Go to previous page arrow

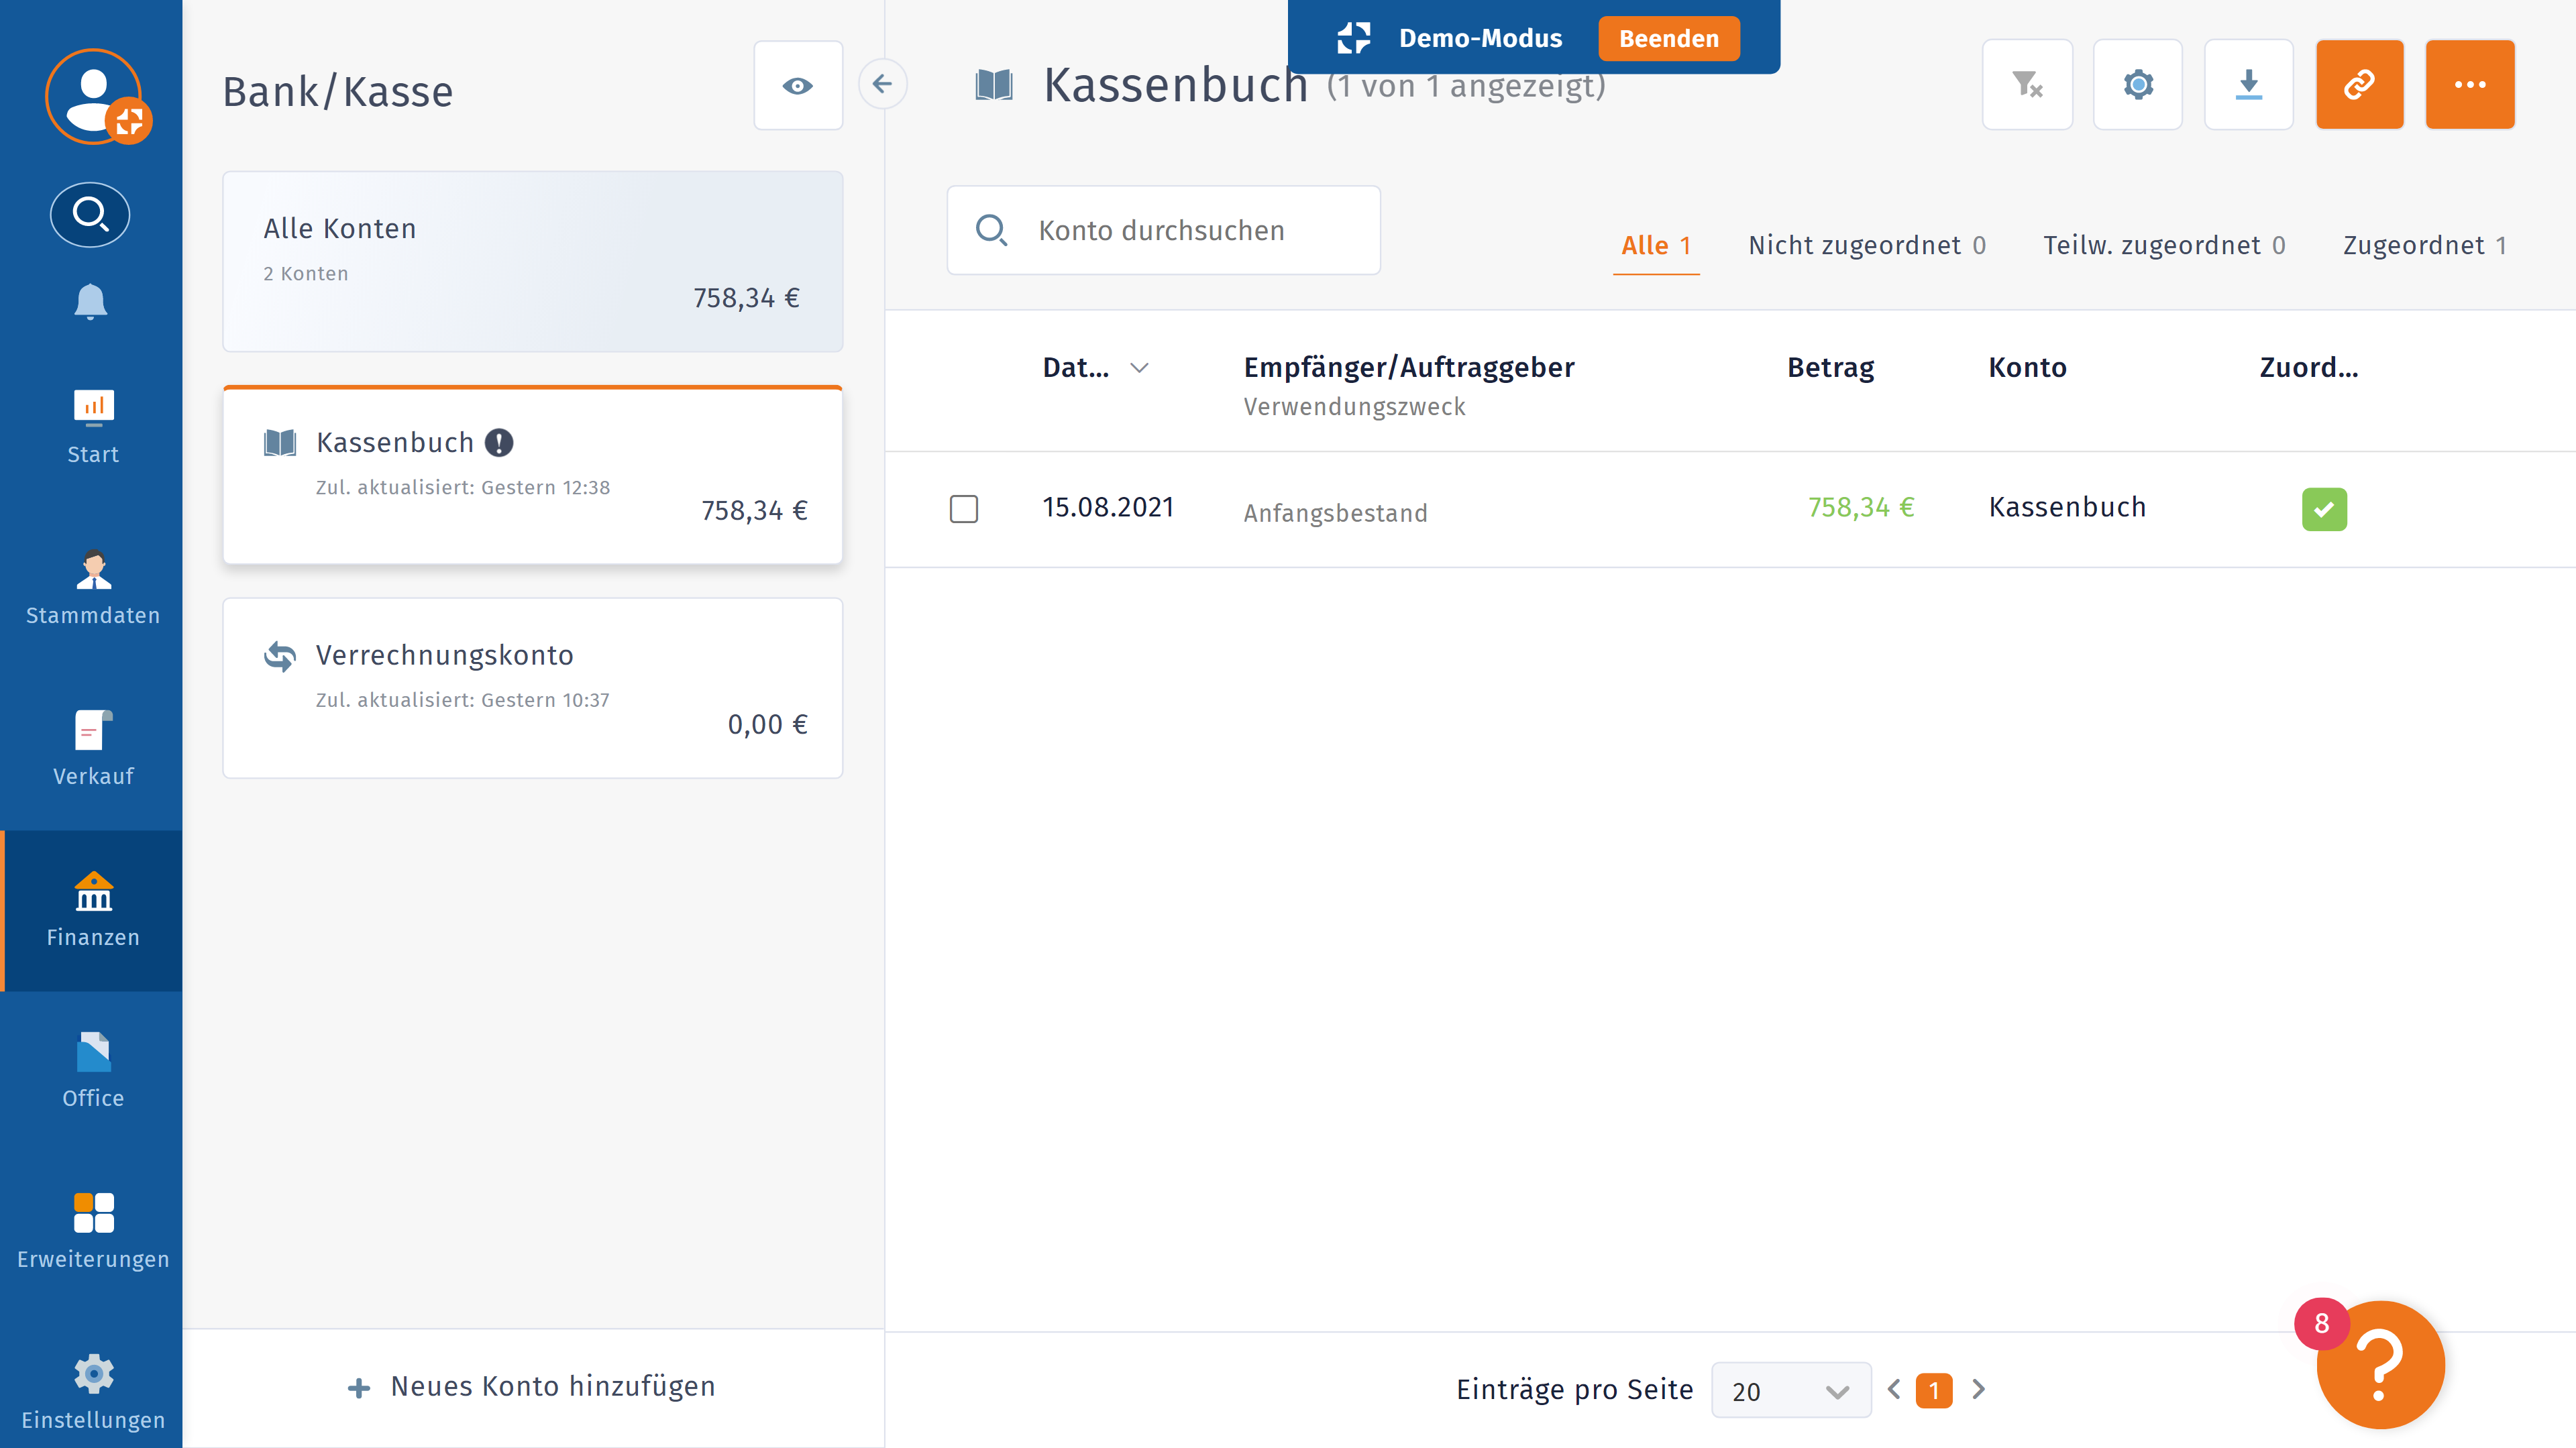click(1894, 1389)
